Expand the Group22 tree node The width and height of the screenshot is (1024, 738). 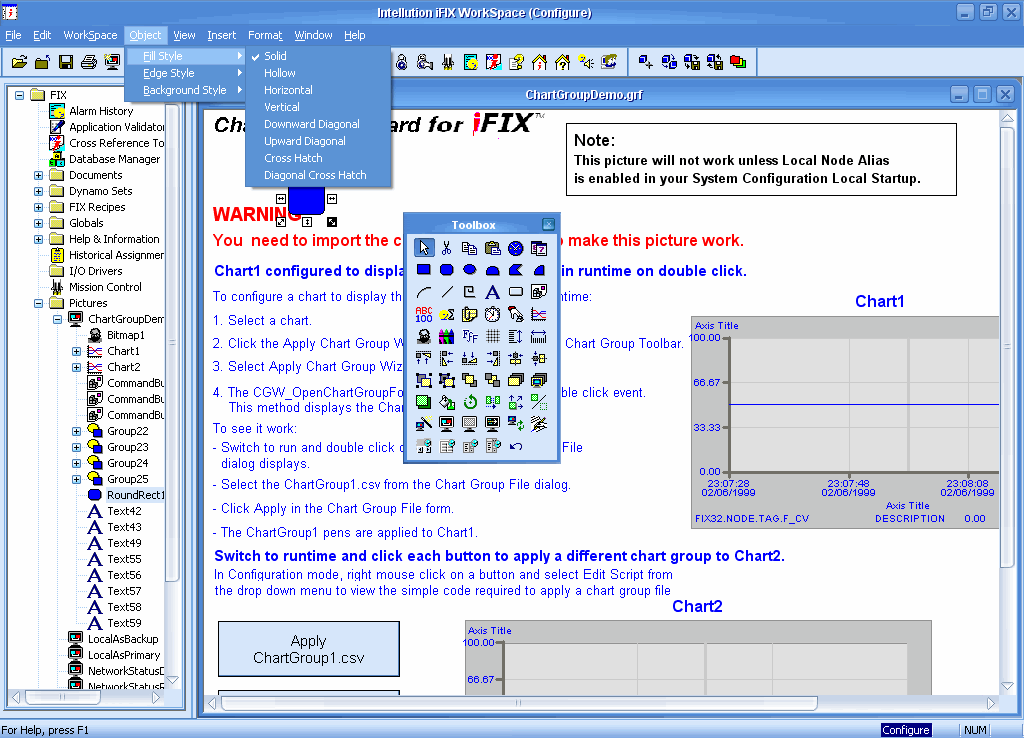76,431
